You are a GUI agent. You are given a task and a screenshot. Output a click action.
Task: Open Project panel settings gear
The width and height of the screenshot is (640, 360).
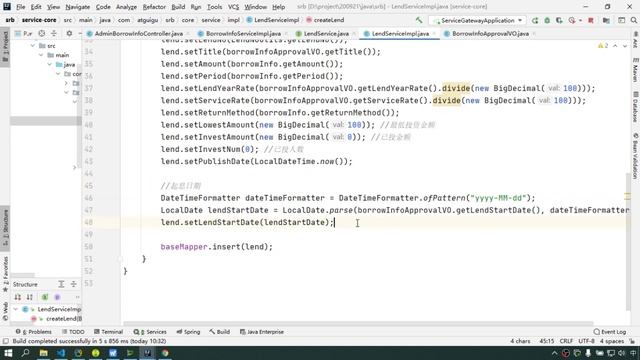(x=69, y=33)
